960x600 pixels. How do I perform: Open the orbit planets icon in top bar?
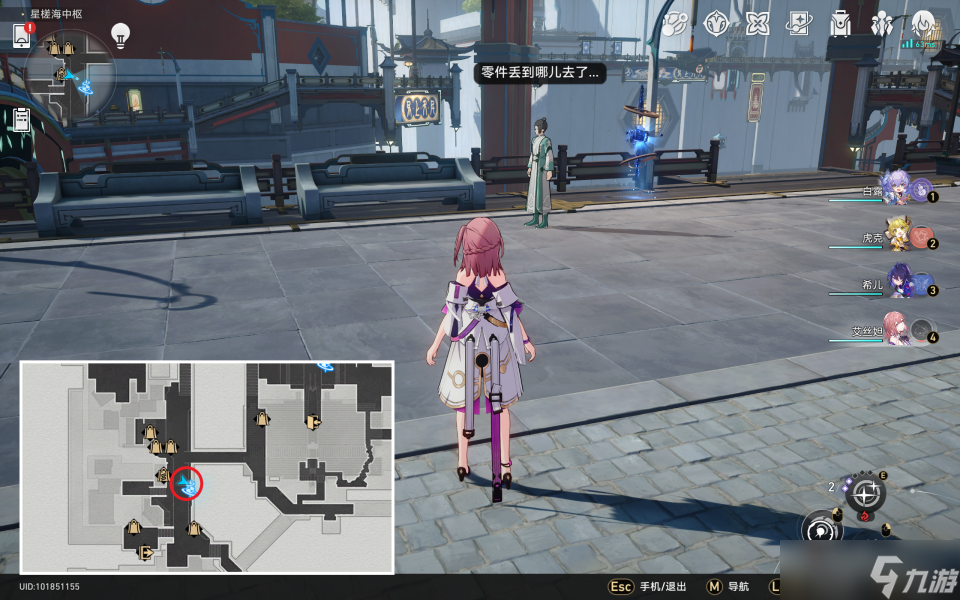(x=674, y=23)
